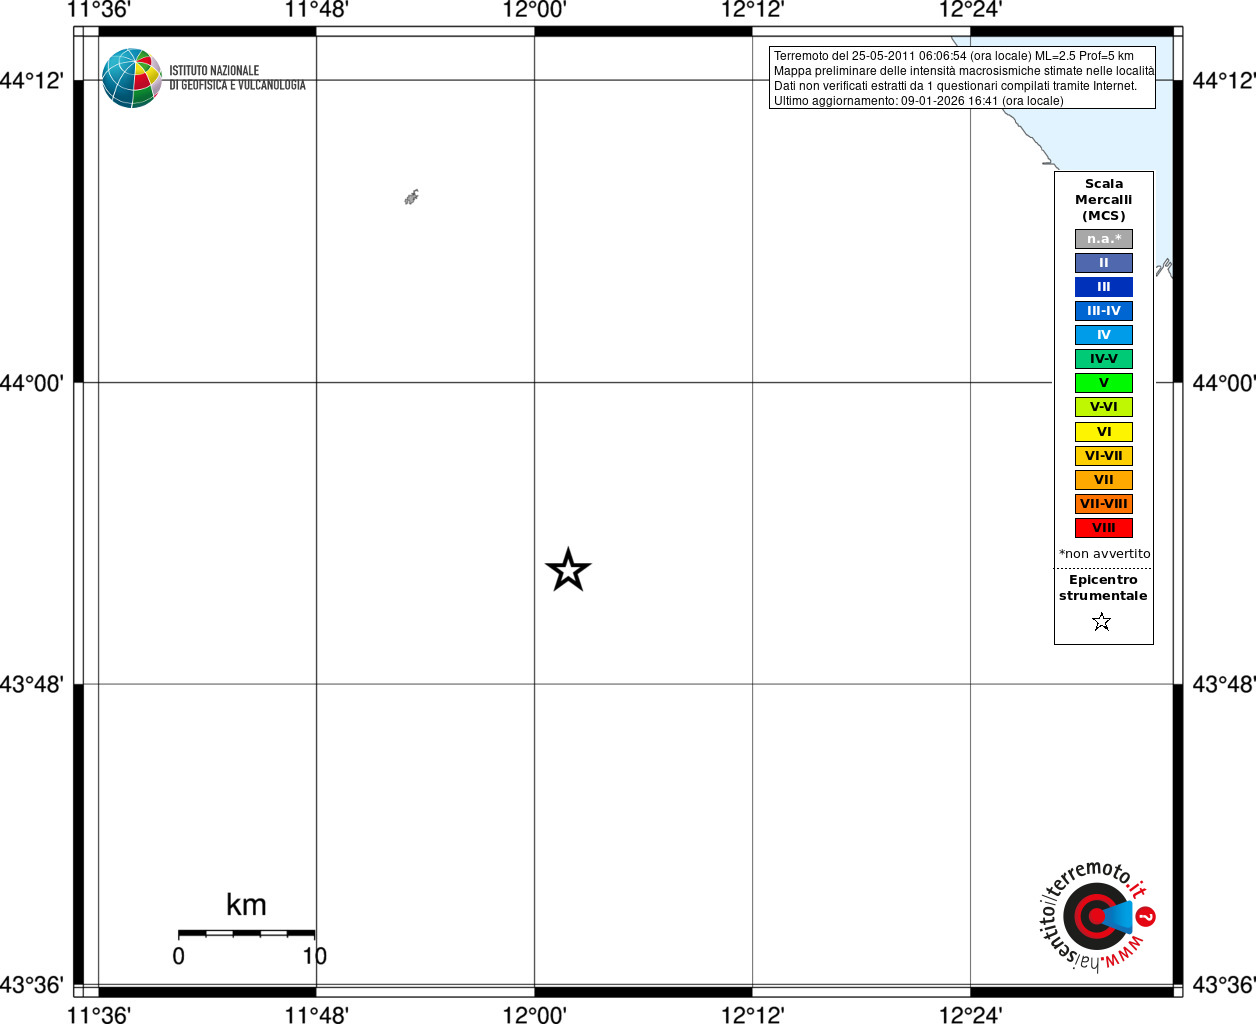Screen dimensions: 1256x1024
Task: Select the V-VI legend swatch
Action: 1104,407
